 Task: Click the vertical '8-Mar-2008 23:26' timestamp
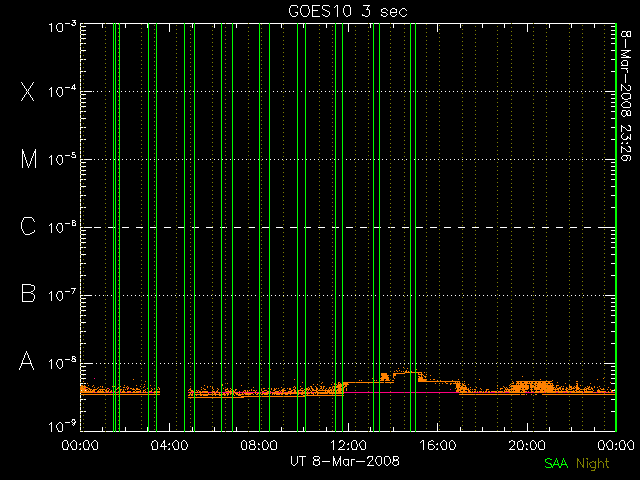click(626, 95)
